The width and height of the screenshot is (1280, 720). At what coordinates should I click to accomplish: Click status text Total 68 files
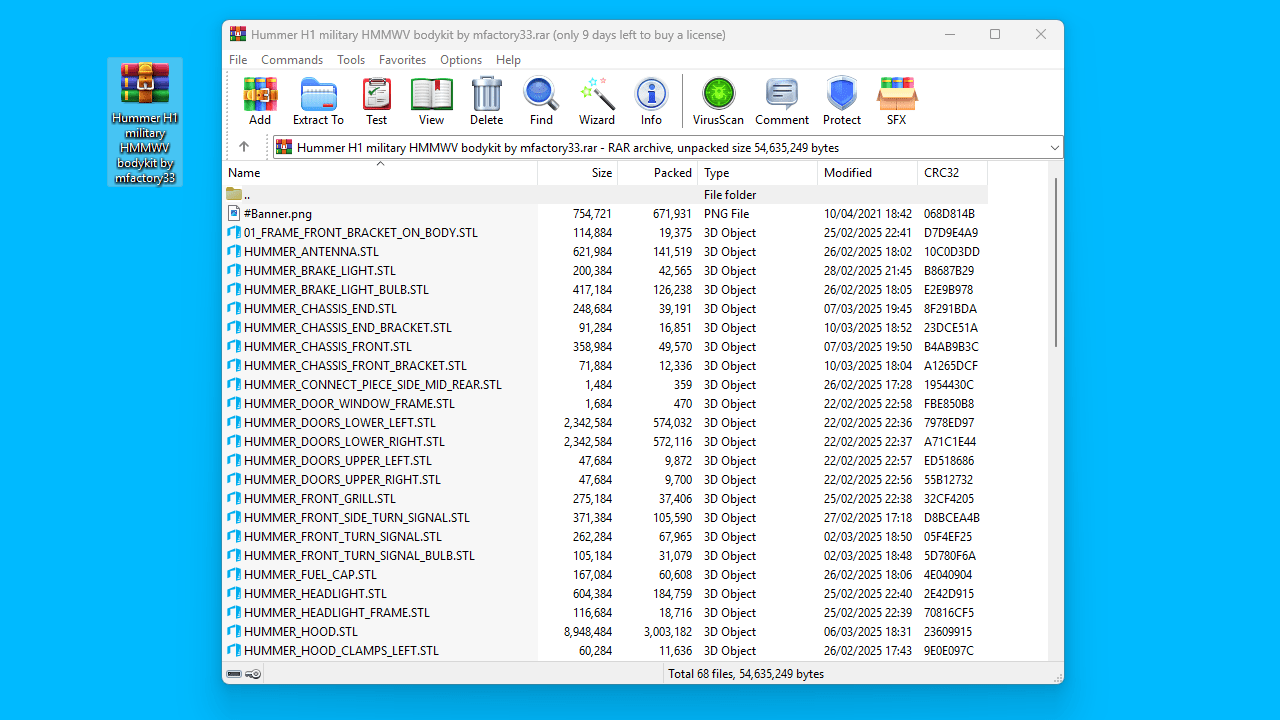[x=746, y=674]
